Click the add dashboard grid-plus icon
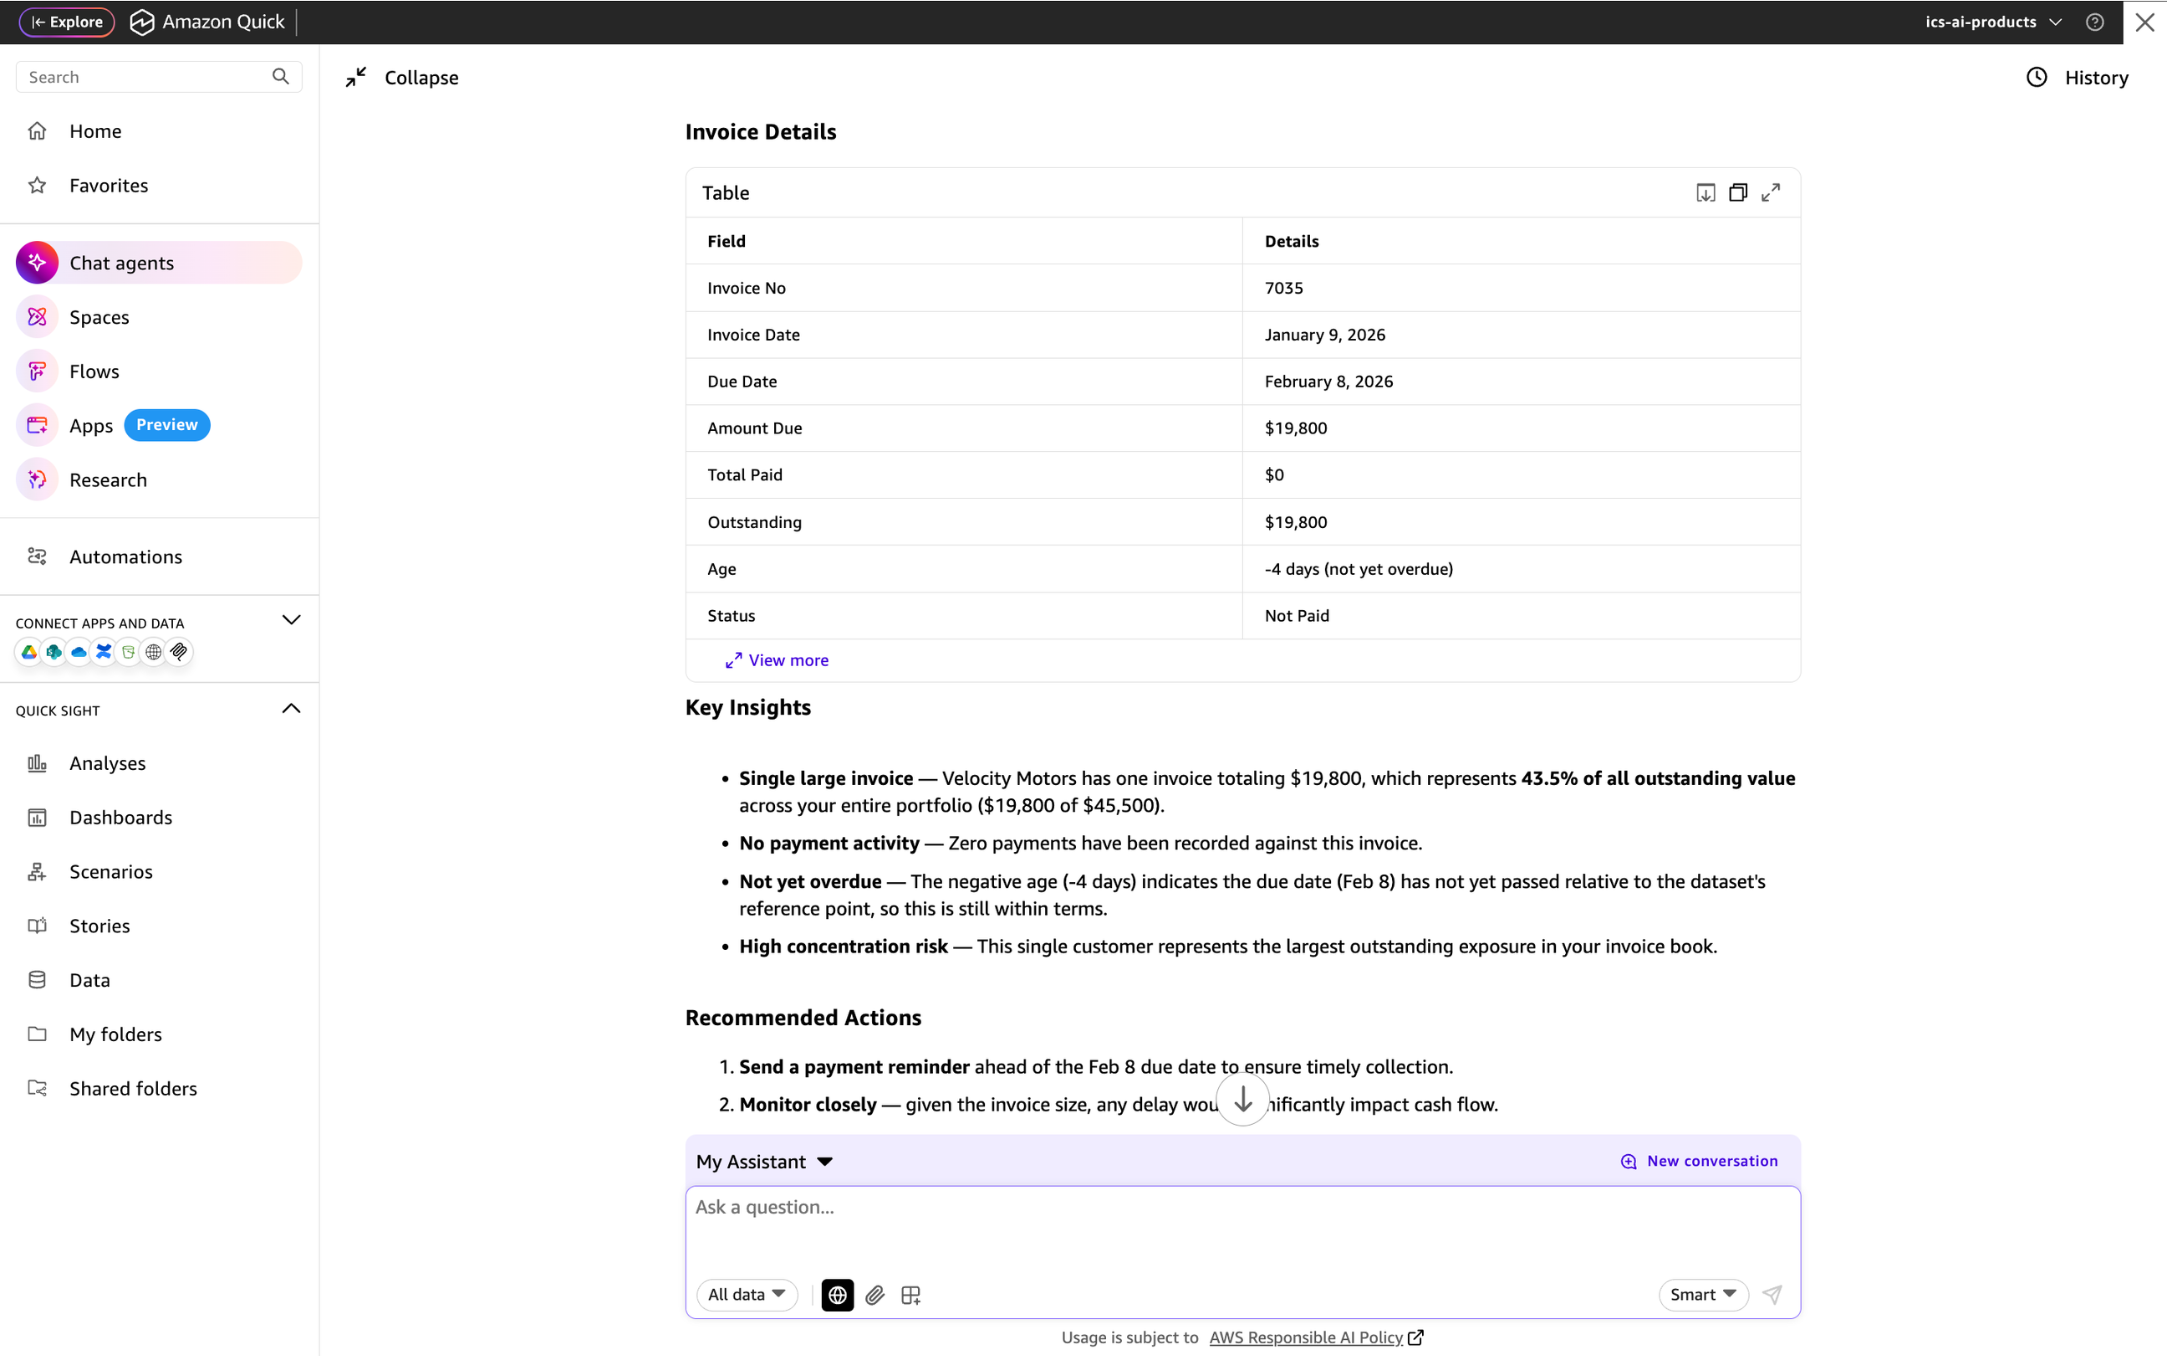 910,1295
